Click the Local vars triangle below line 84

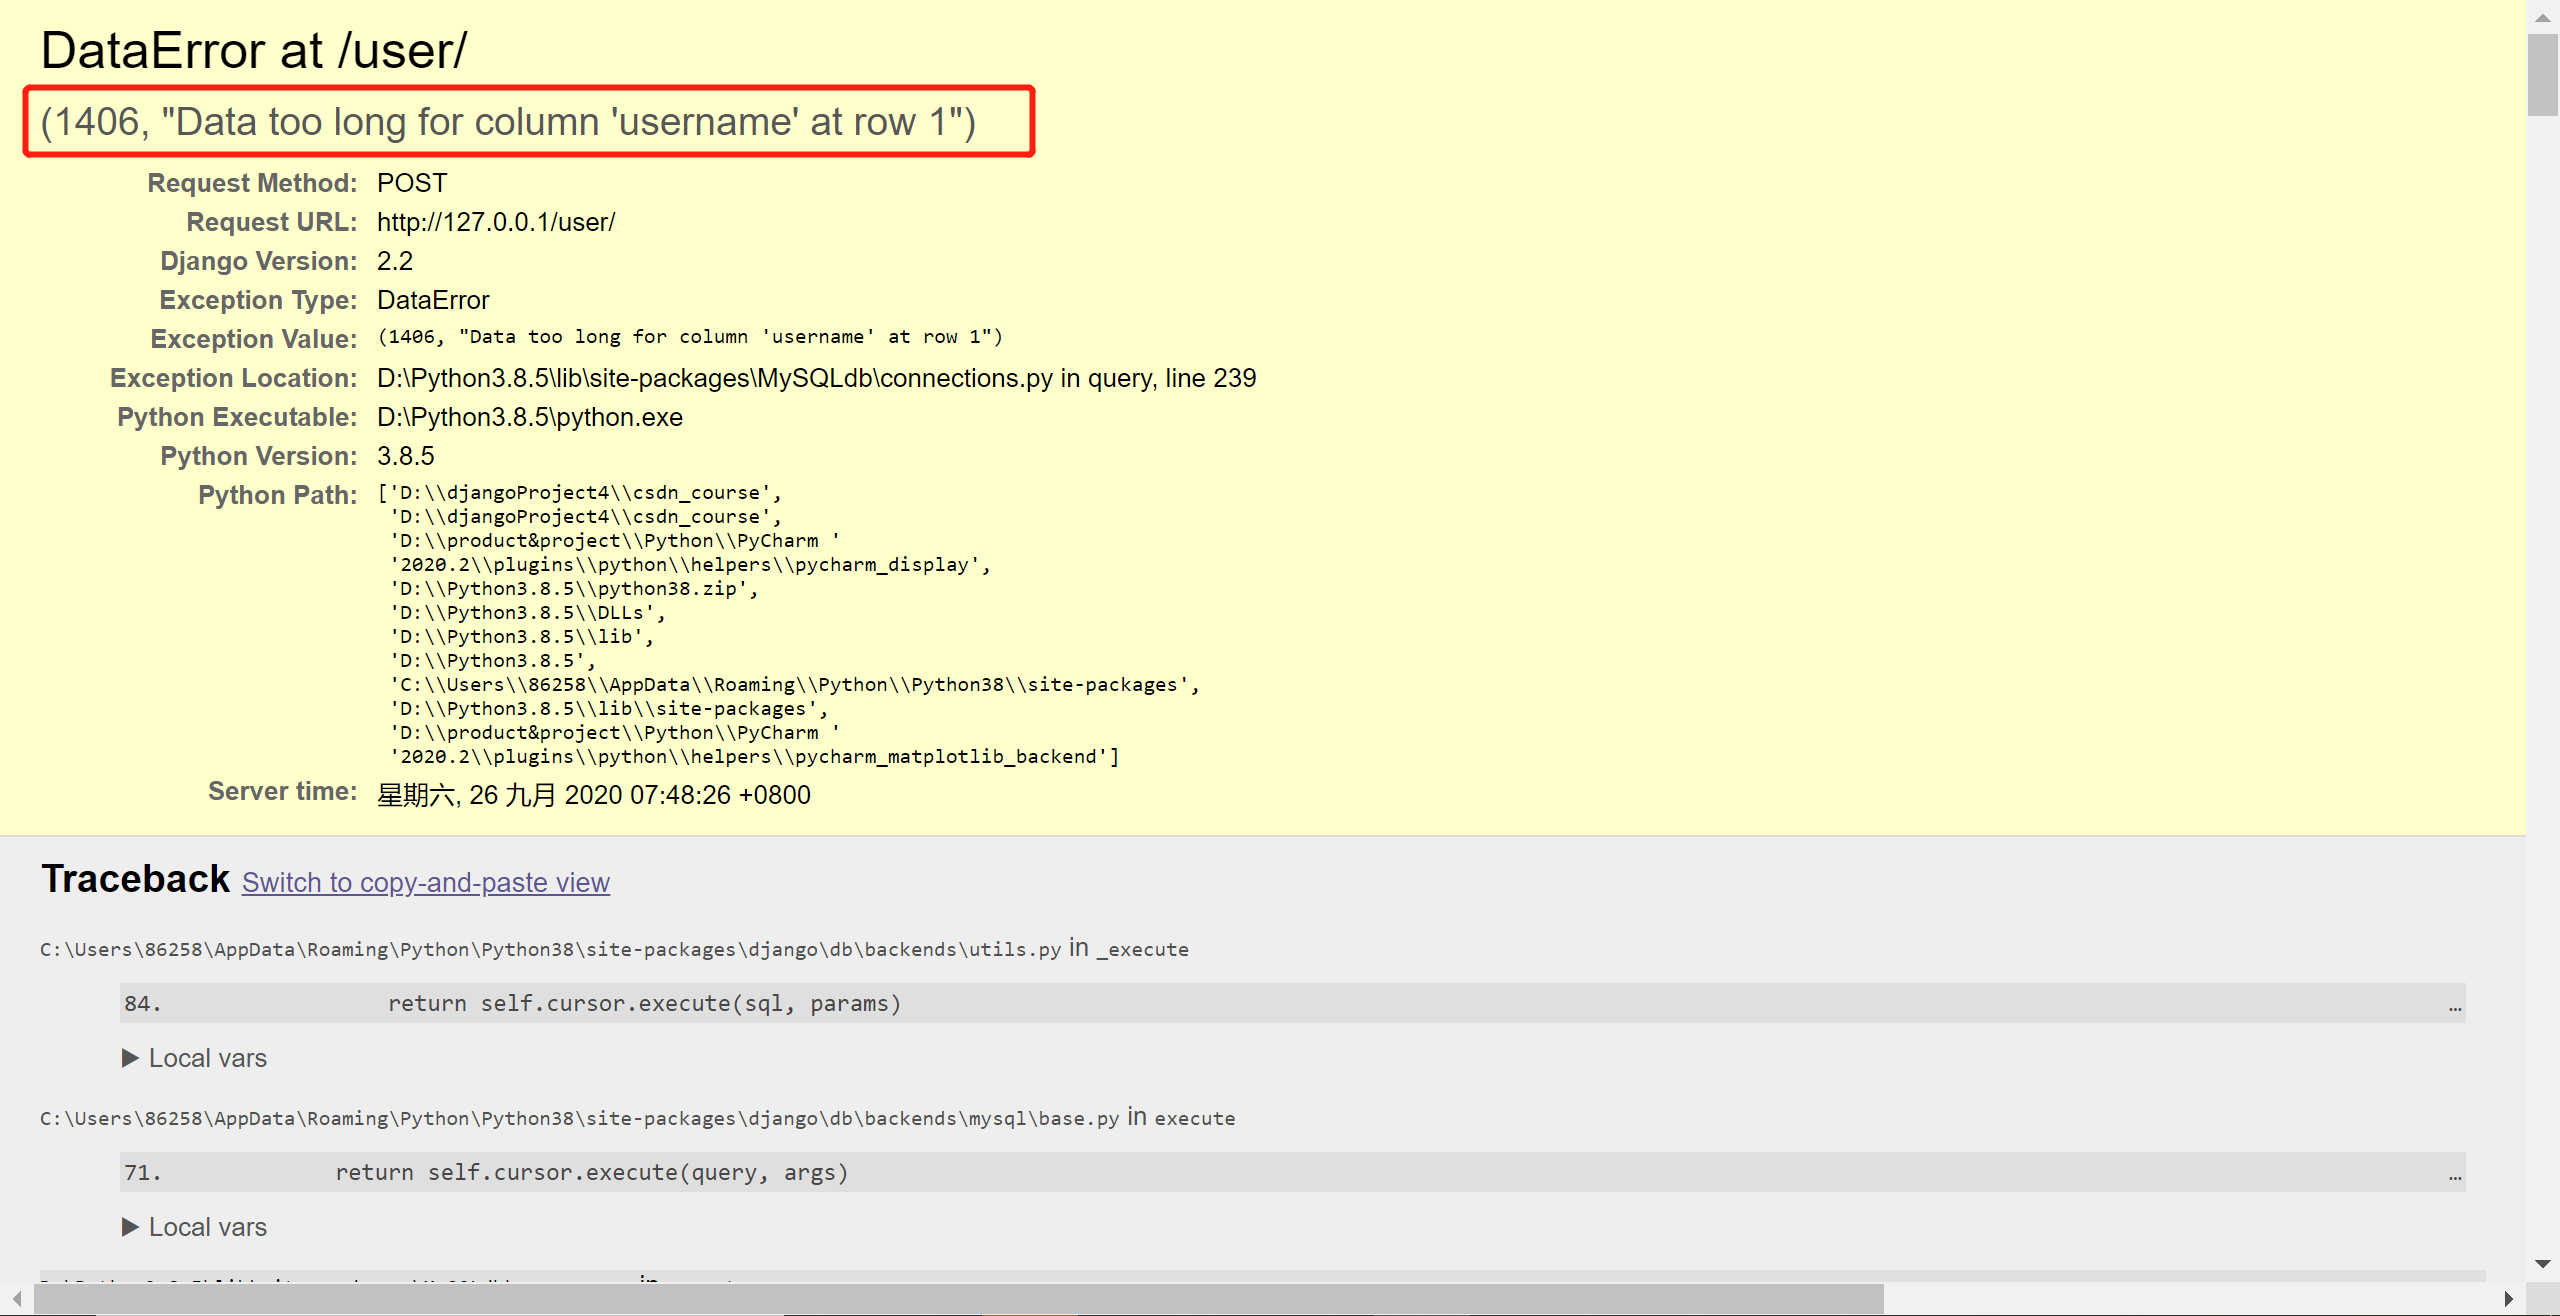pyautogui.click(x=130, y=1058)
